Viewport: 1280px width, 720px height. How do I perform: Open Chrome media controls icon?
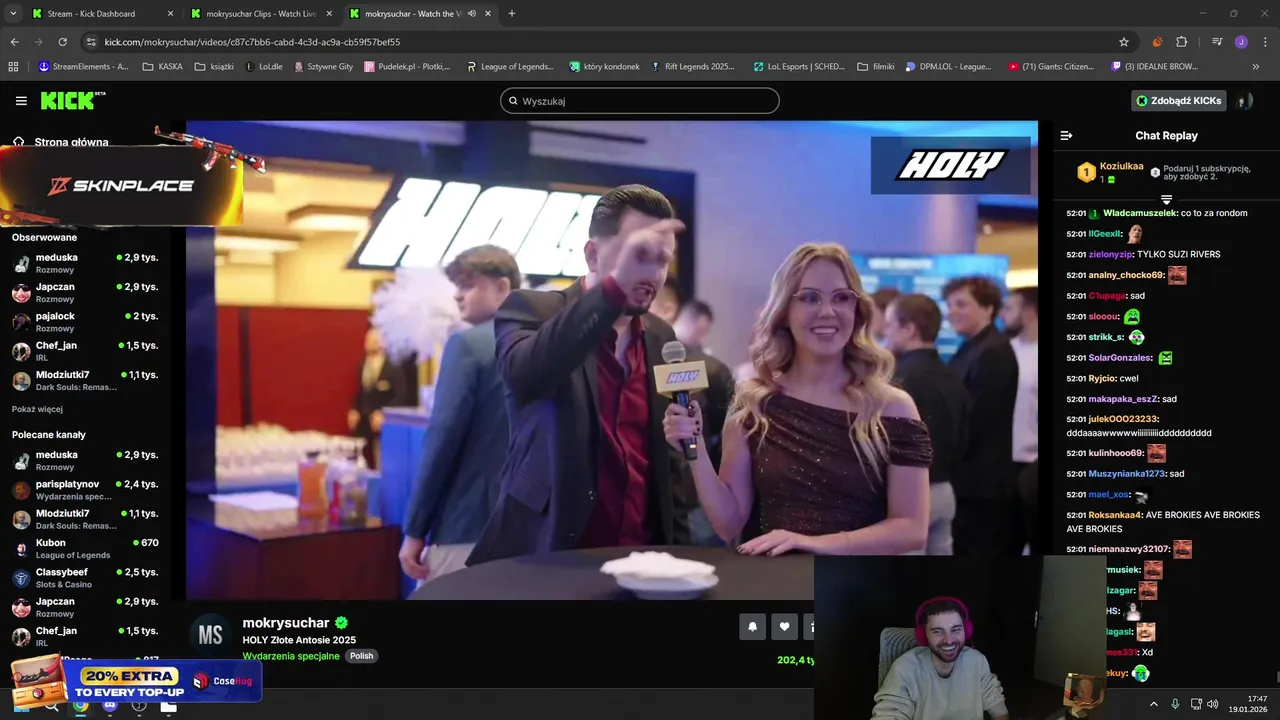[1217, 42]
